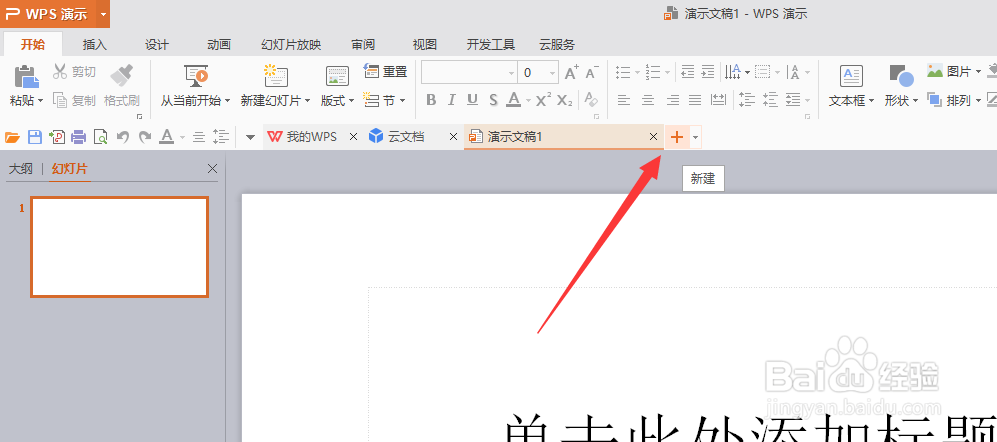Justify text alignment
This screenshot has width=997, height=442.
pyautogui.click(x=695, y=100)
